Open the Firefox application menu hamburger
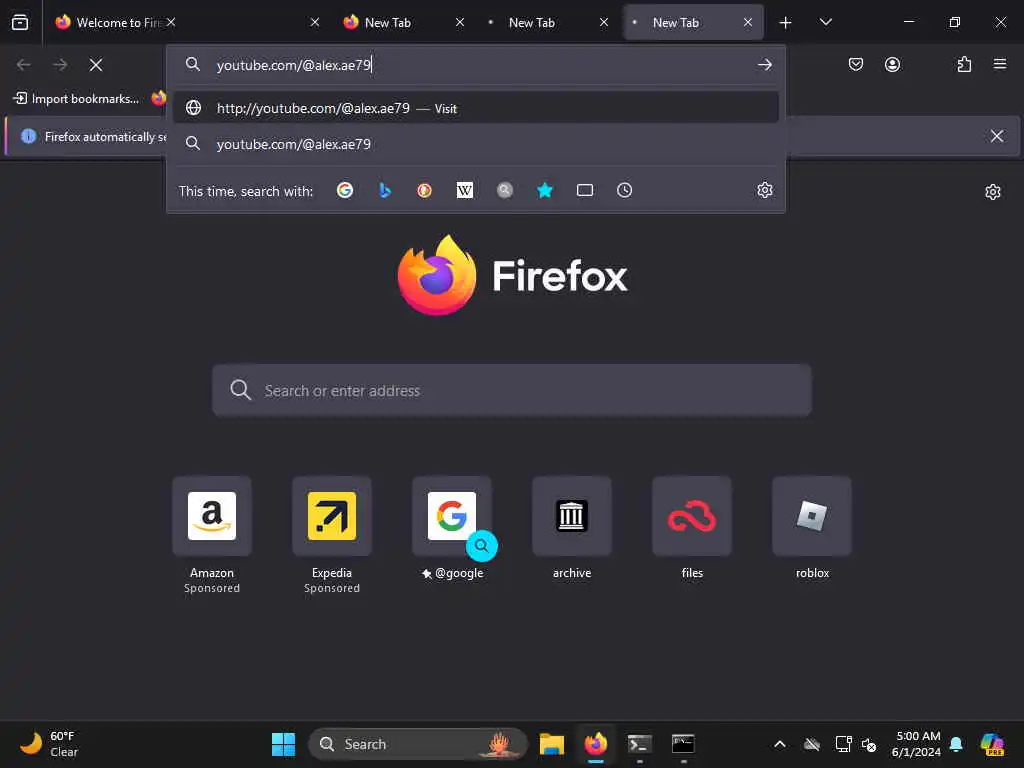 click(x=1000, y=64)
